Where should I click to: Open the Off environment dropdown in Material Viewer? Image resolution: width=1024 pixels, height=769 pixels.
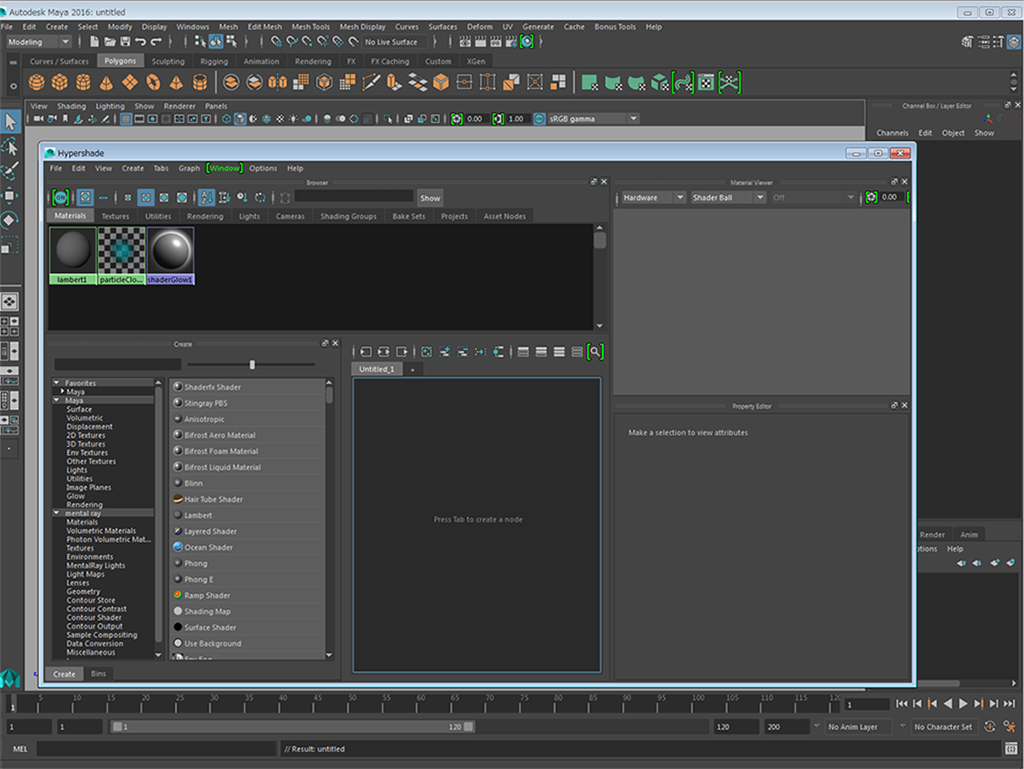tap(813, 197)
